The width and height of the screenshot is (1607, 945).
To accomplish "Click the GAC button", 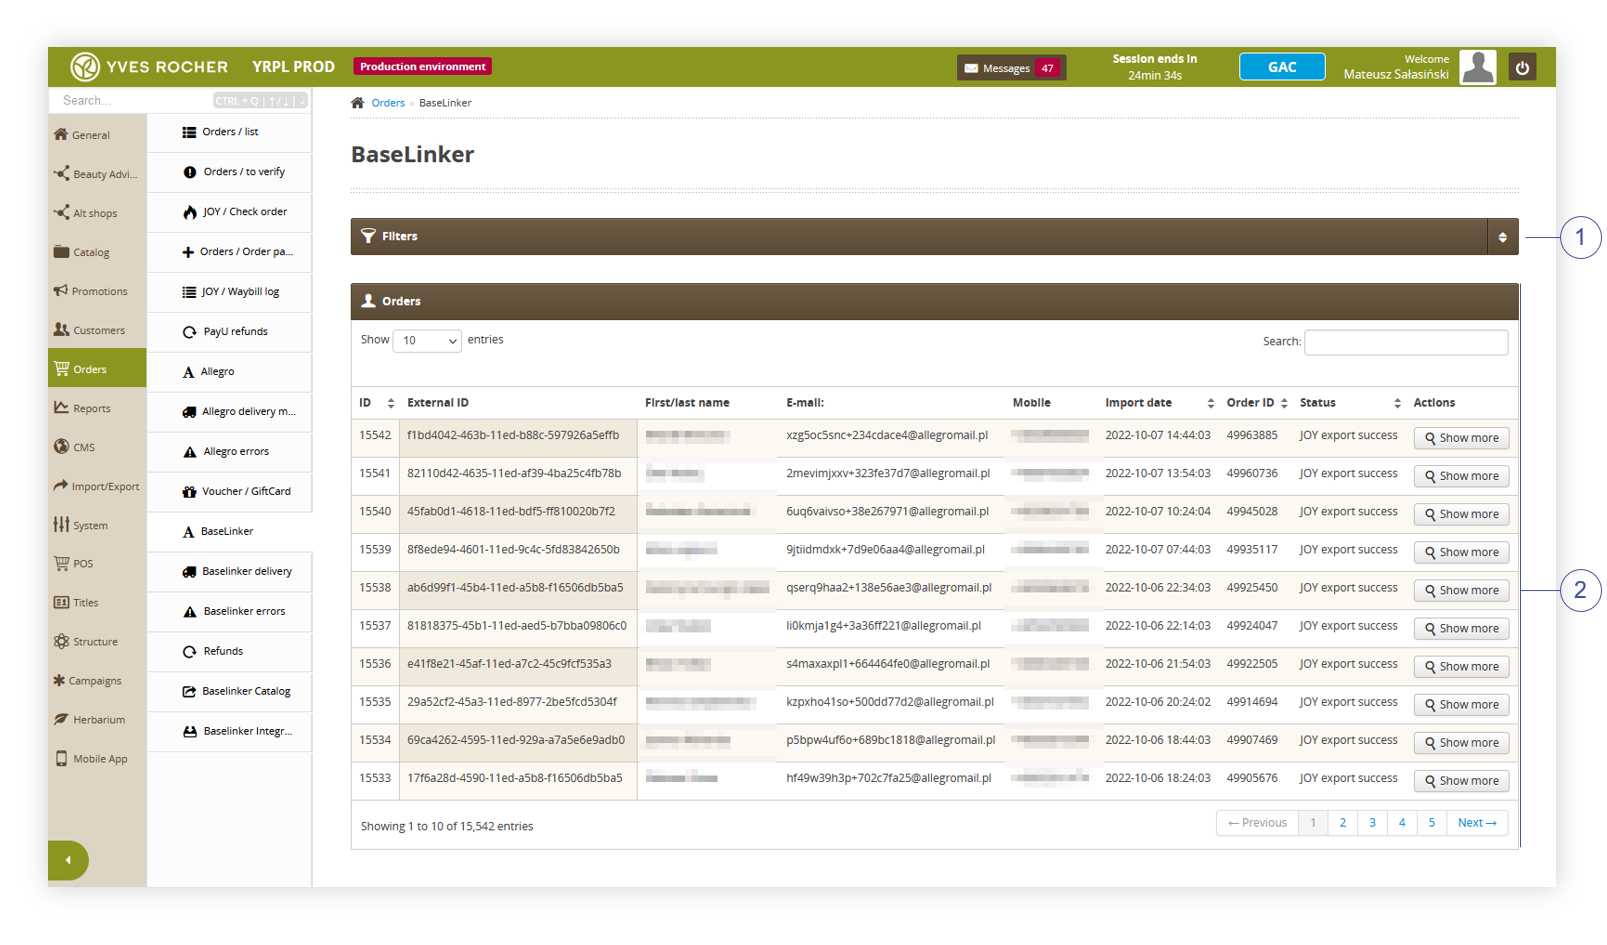I will pyautogui.click(x=1282, y=67).
